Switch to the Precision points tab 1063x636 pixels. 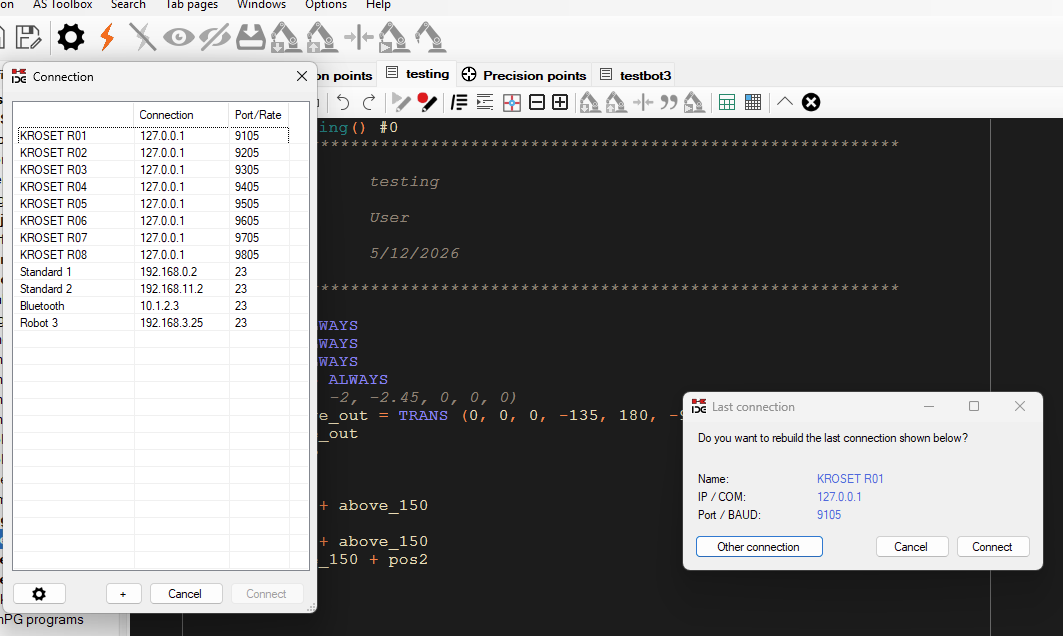click(x=524, y=75)
